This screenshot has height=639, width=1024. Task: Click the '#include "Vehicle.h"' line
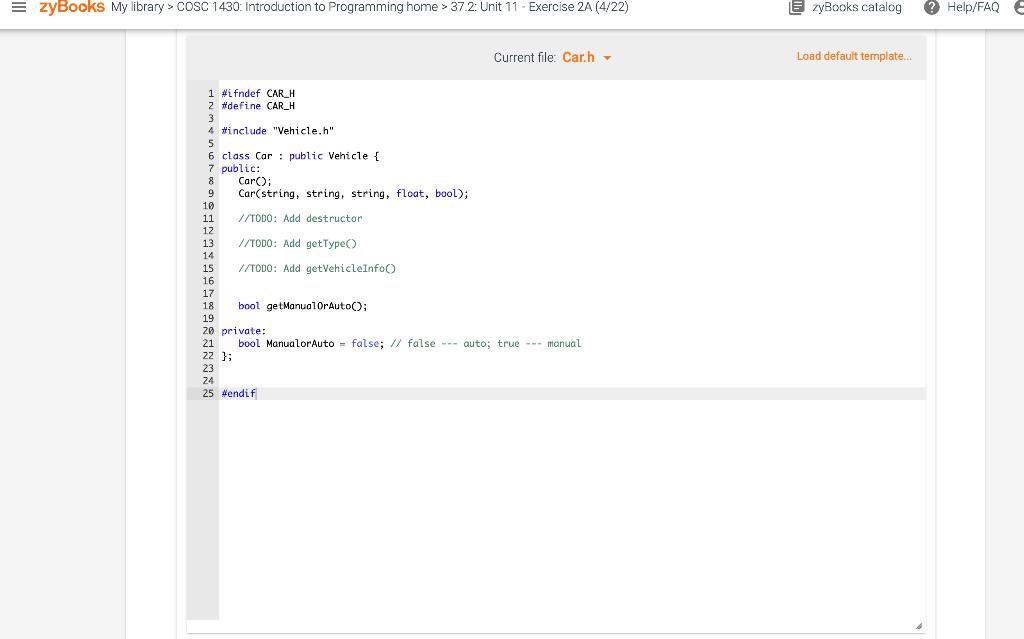pyautogui.click(x=278, y=131)
